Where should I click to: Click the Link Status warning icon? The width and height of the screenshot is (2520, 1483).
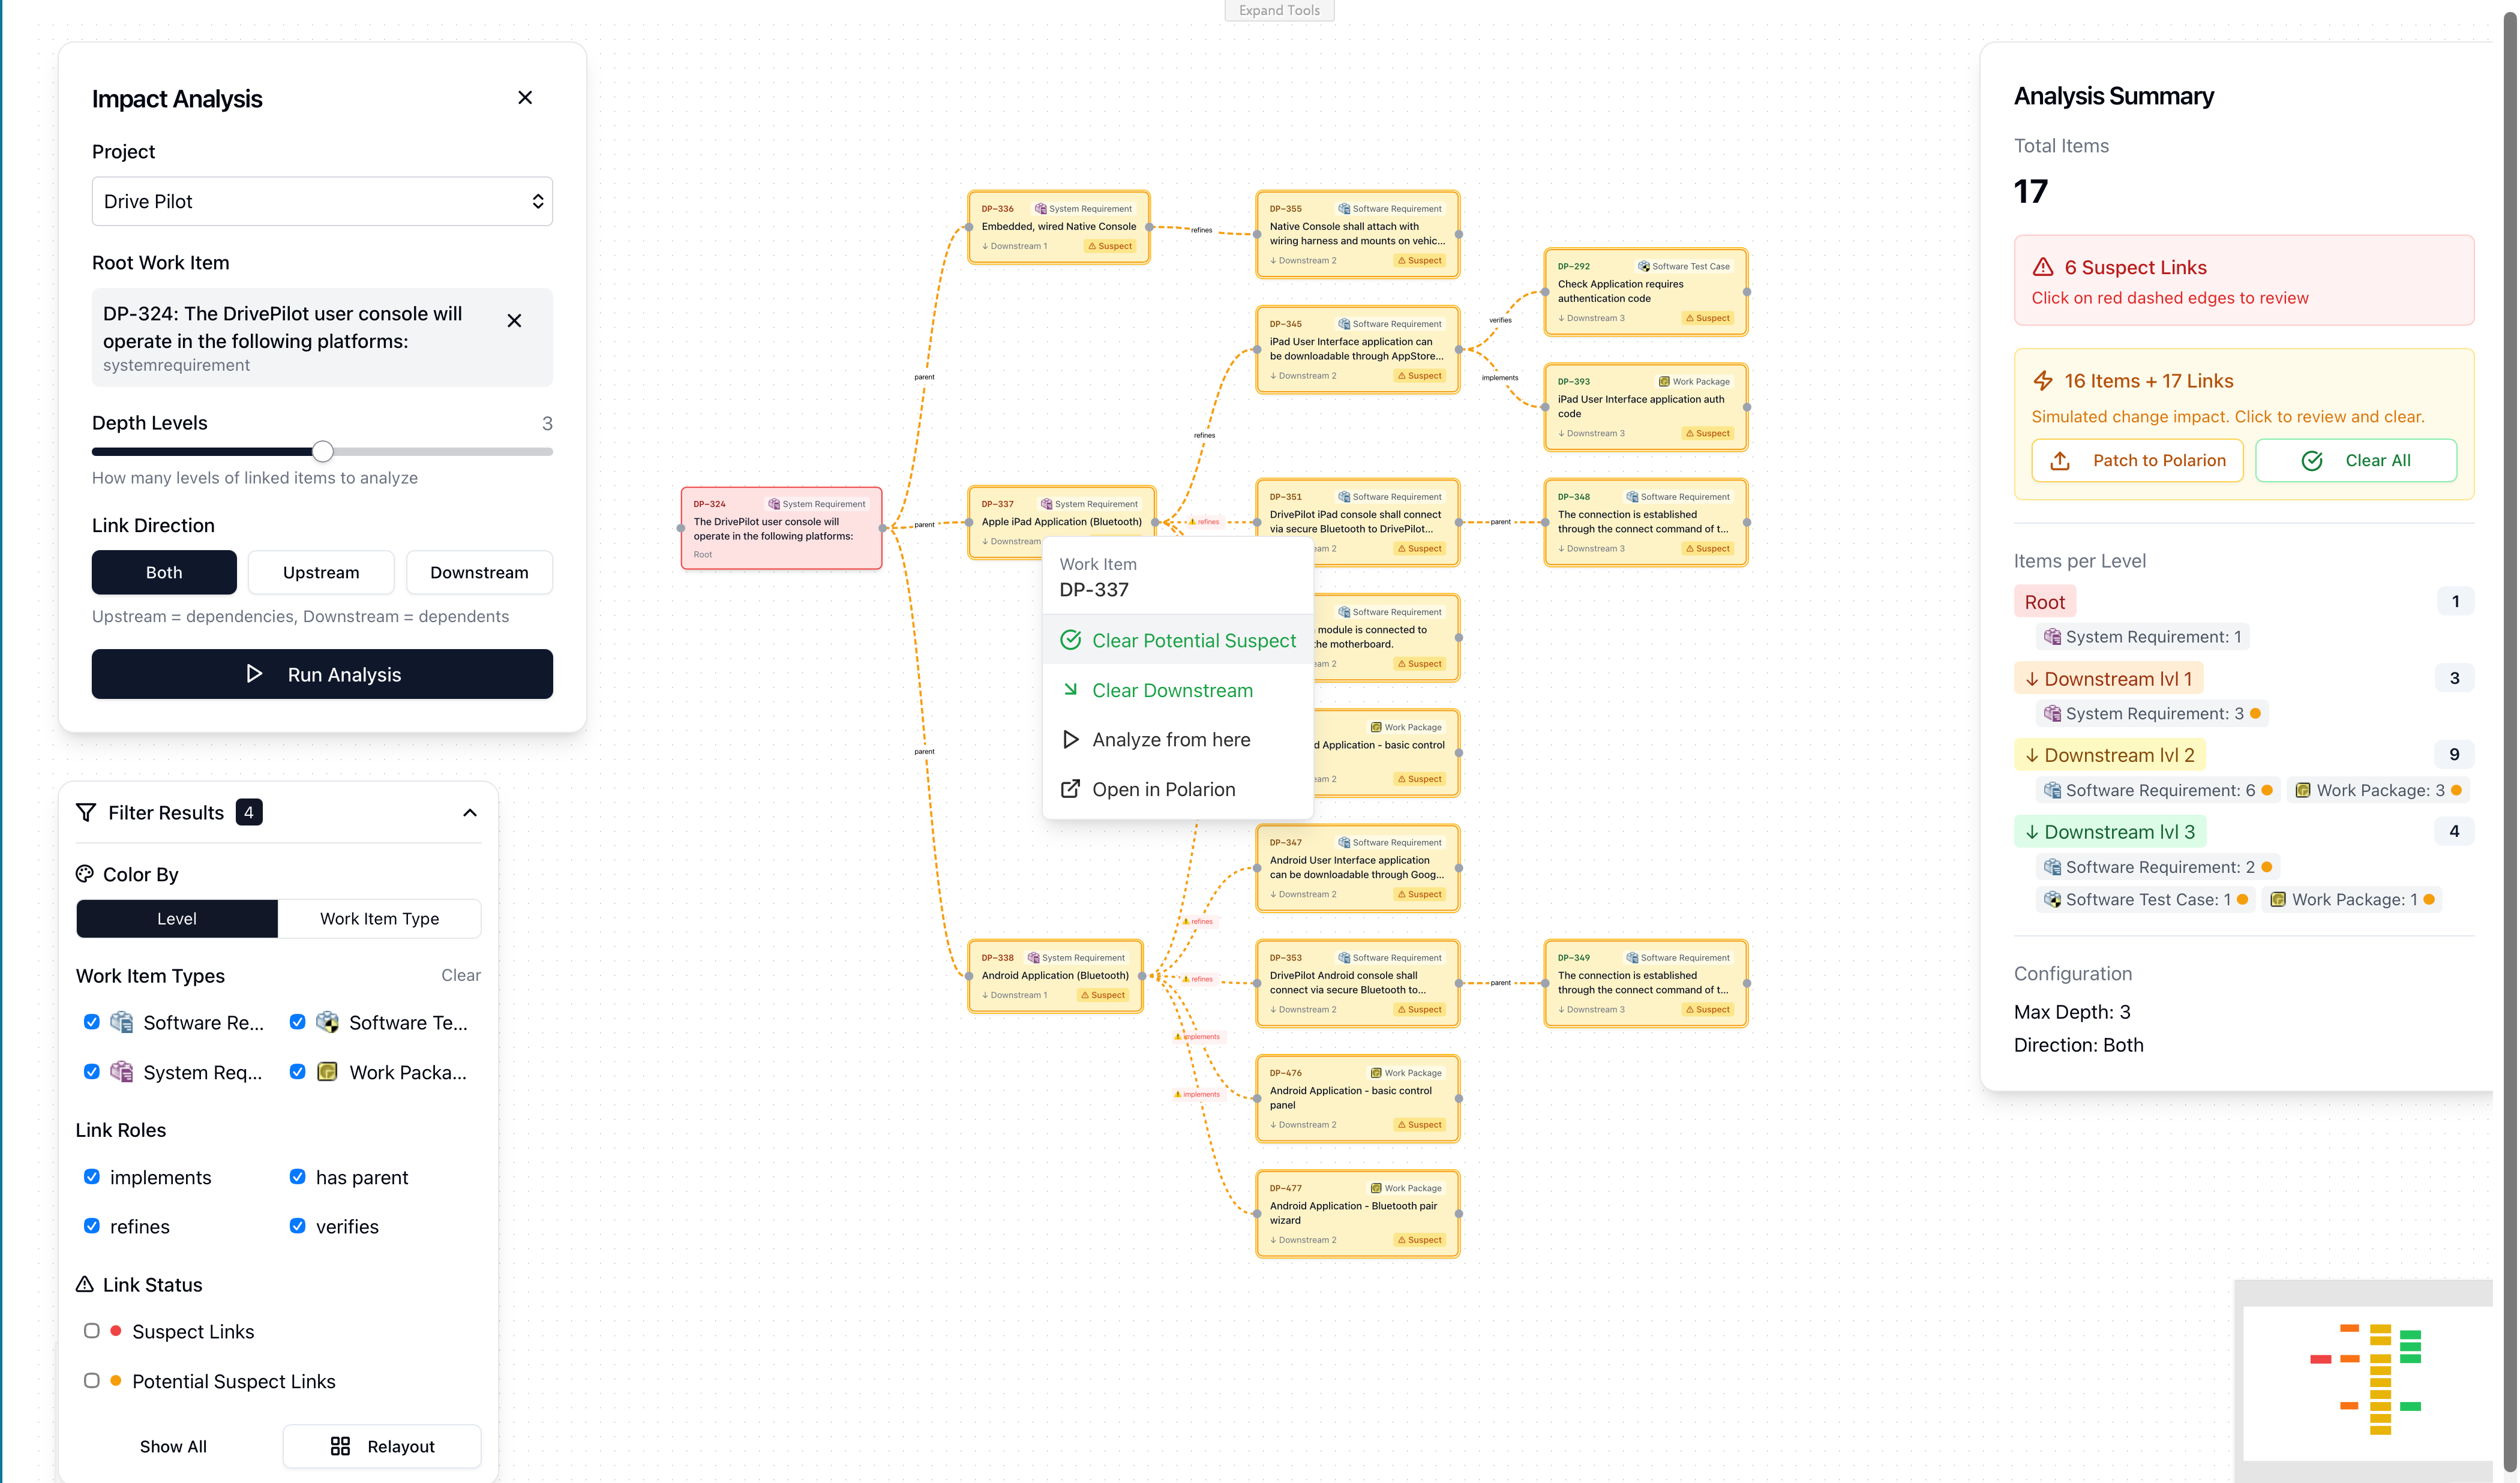tap(85, 1284)
